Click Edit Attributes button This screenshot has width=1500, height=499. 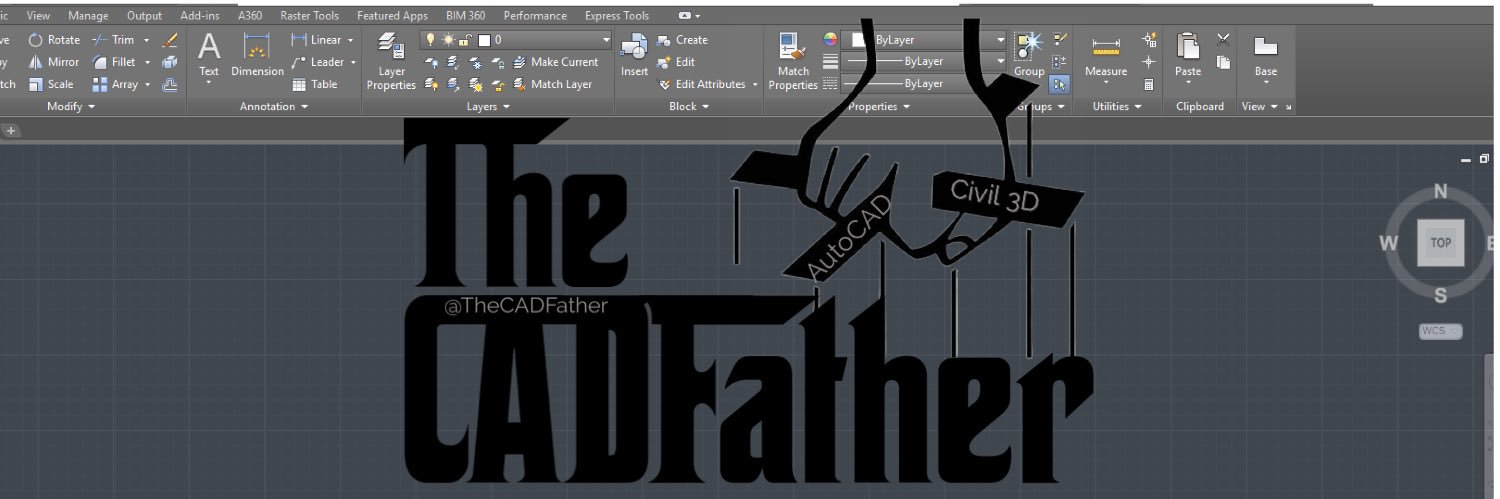coord(701,84)
